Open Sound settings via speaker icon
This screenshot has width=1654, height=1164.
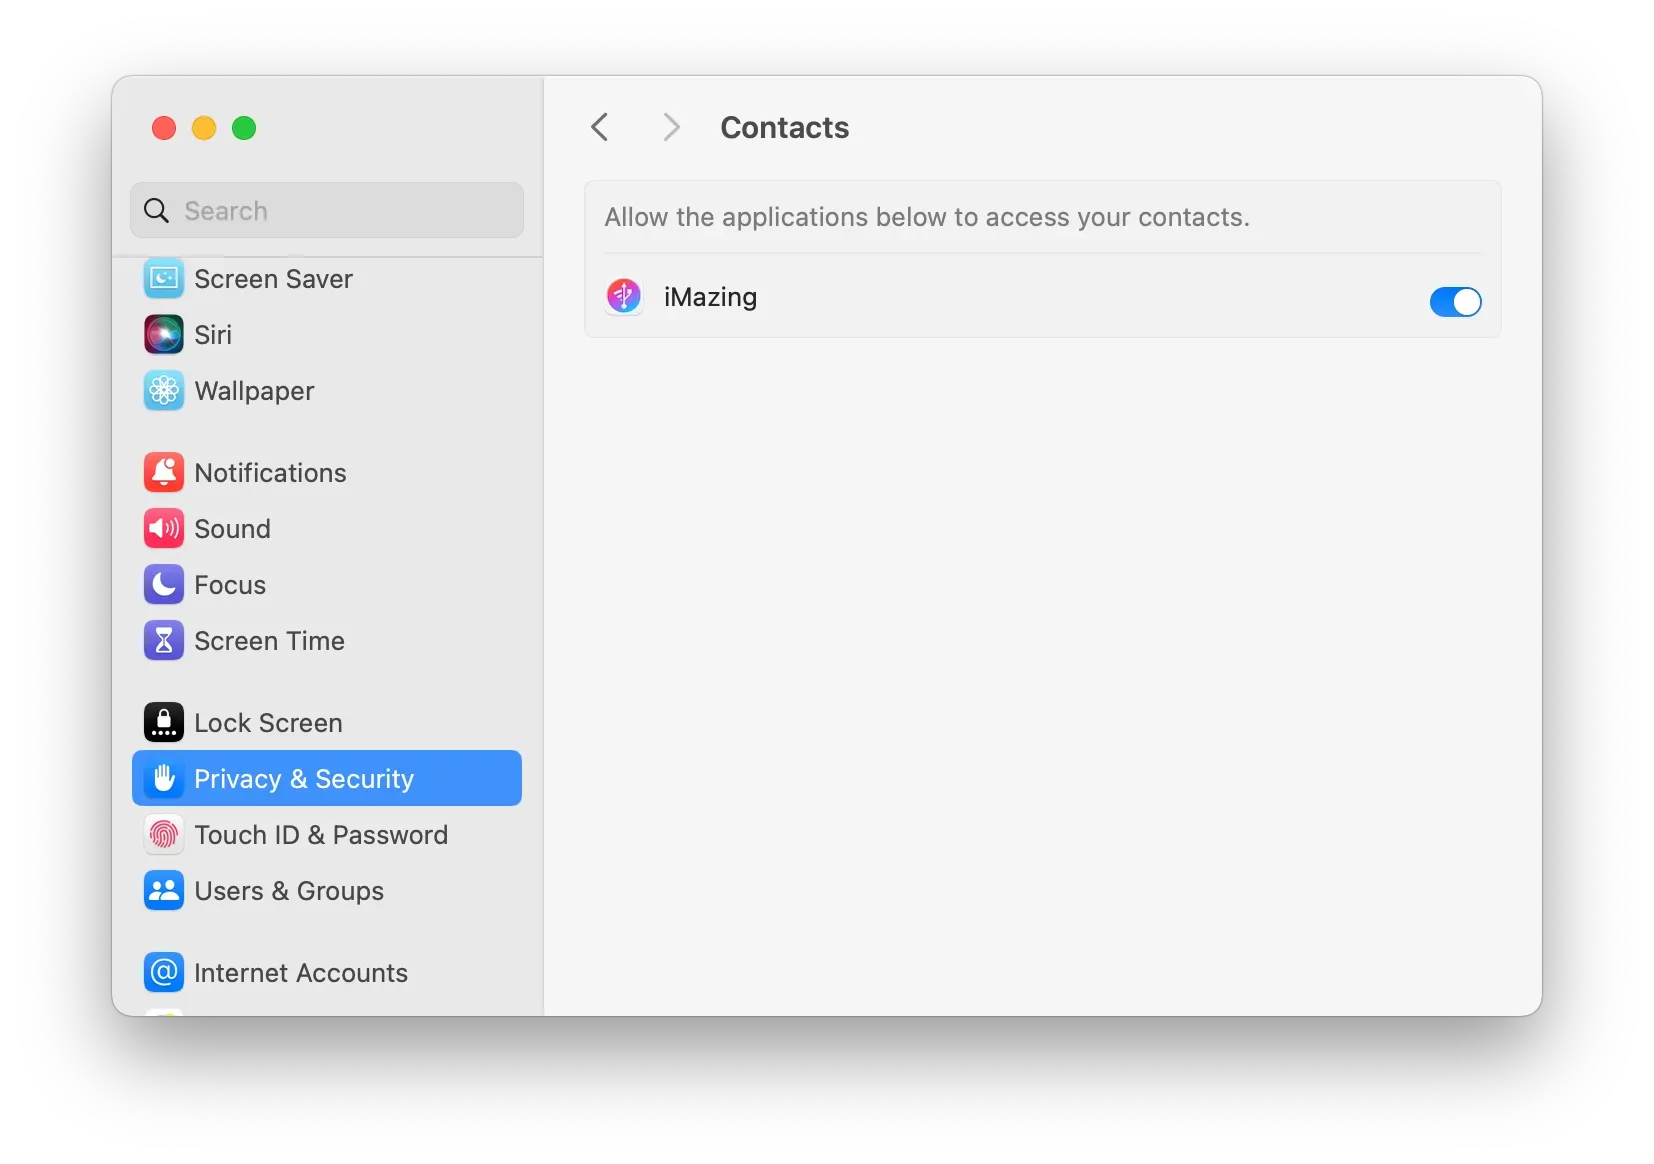pos(164,528)
